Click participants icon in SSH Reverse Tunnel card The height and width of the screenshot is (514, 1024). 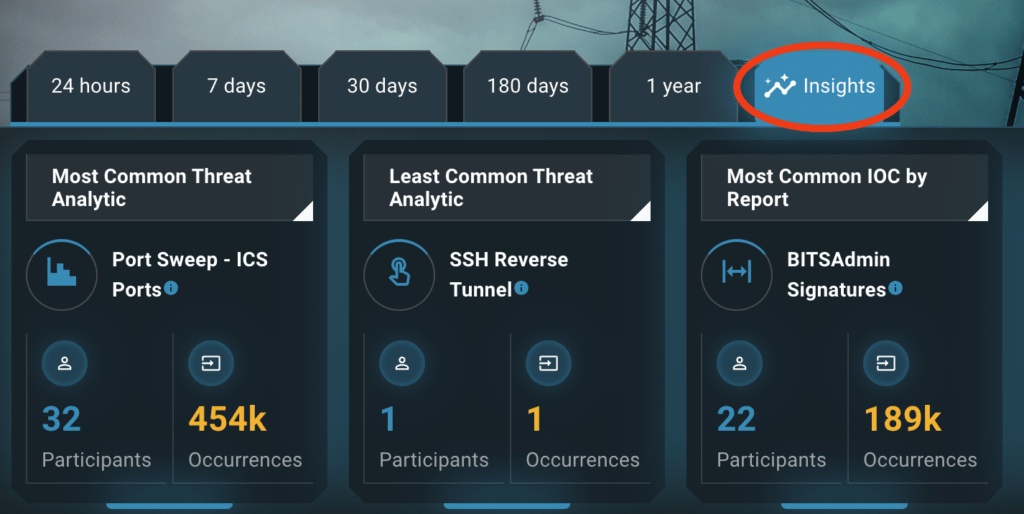[x=402, y=363]
